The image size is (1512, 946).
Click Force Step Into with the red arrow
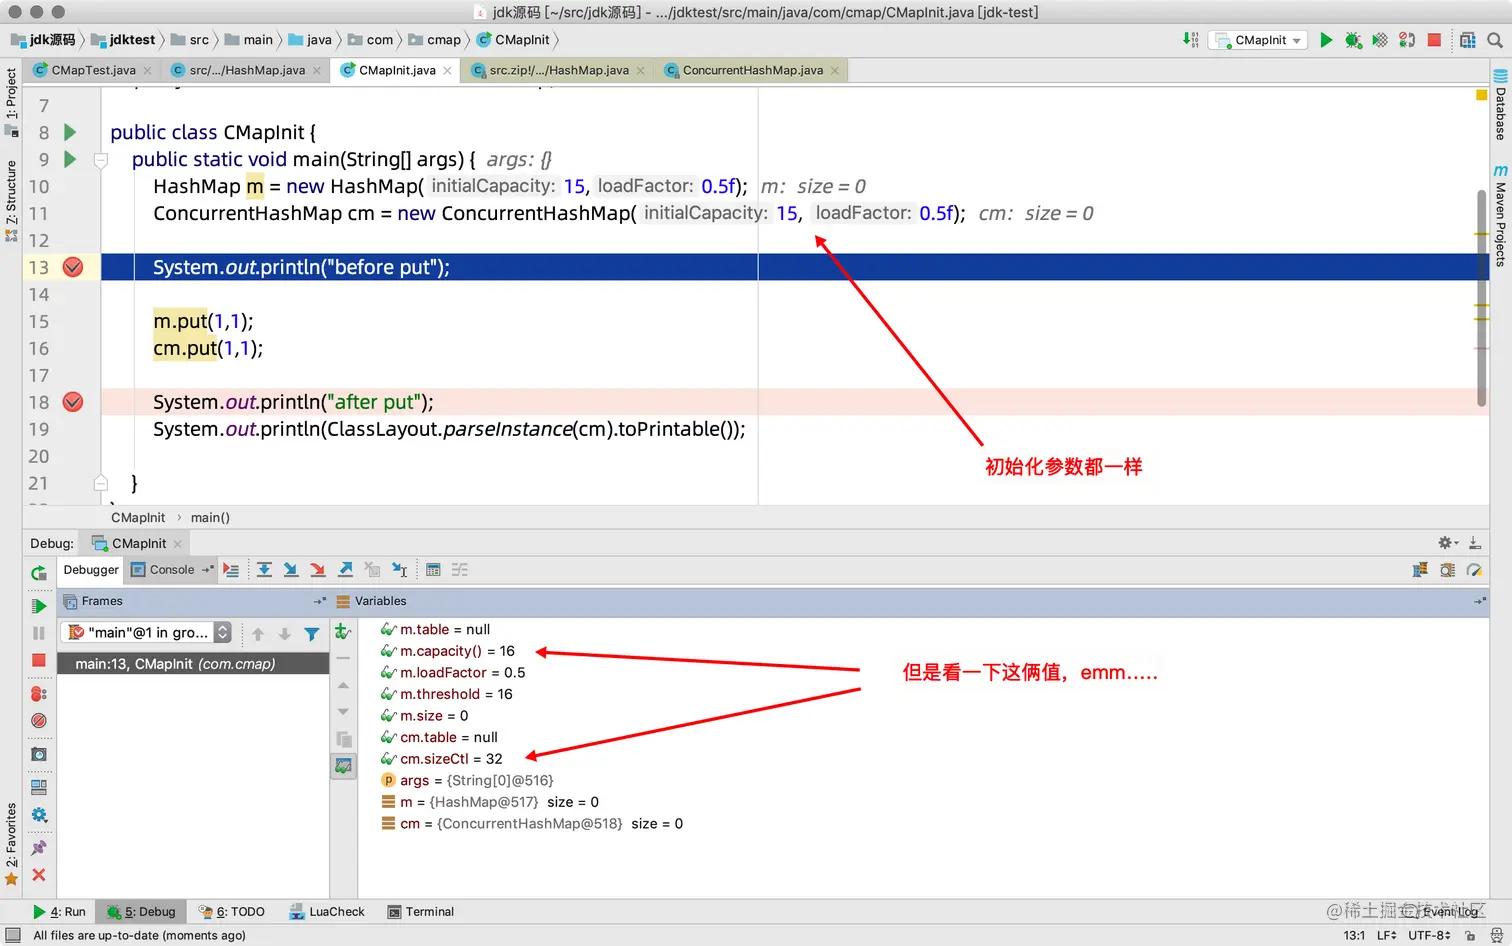[x=318, y=570]
